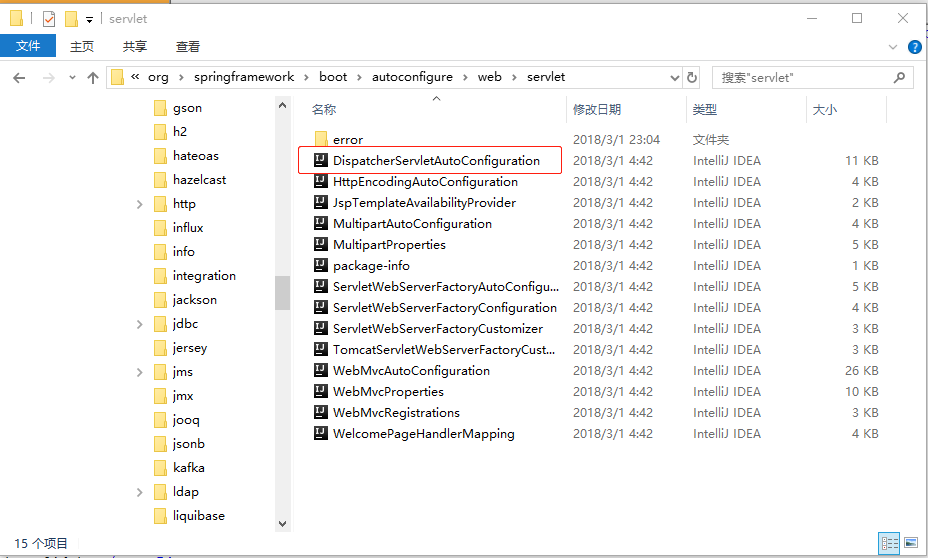Click navigation tree scrollbar up arrow
This screenshot has width=928, height=558.
[x=282, y=105]
